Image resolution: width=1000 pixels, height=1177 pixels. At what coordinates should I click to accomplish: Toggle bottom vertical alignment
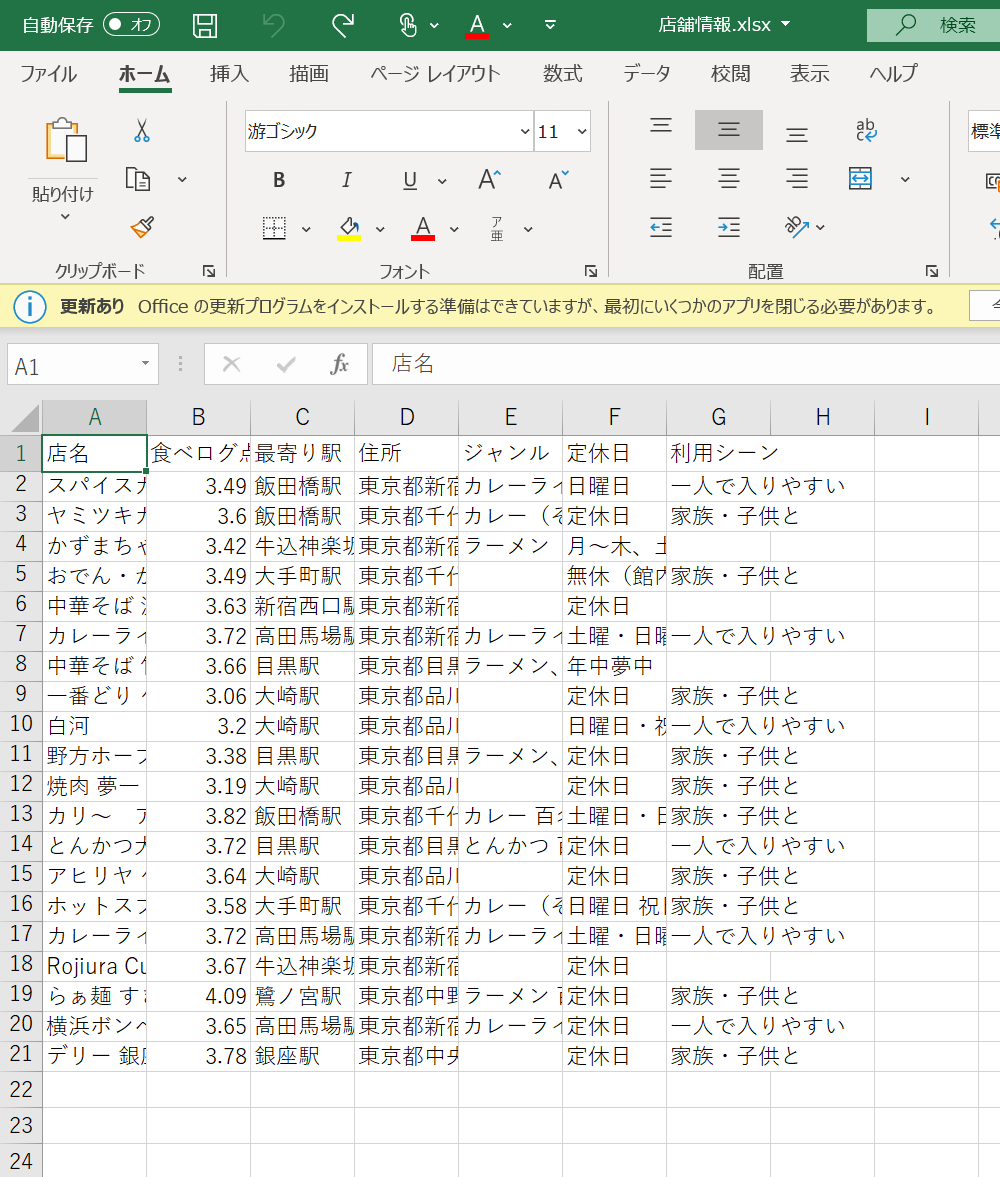pyautogui.click(x=797, y=135)
